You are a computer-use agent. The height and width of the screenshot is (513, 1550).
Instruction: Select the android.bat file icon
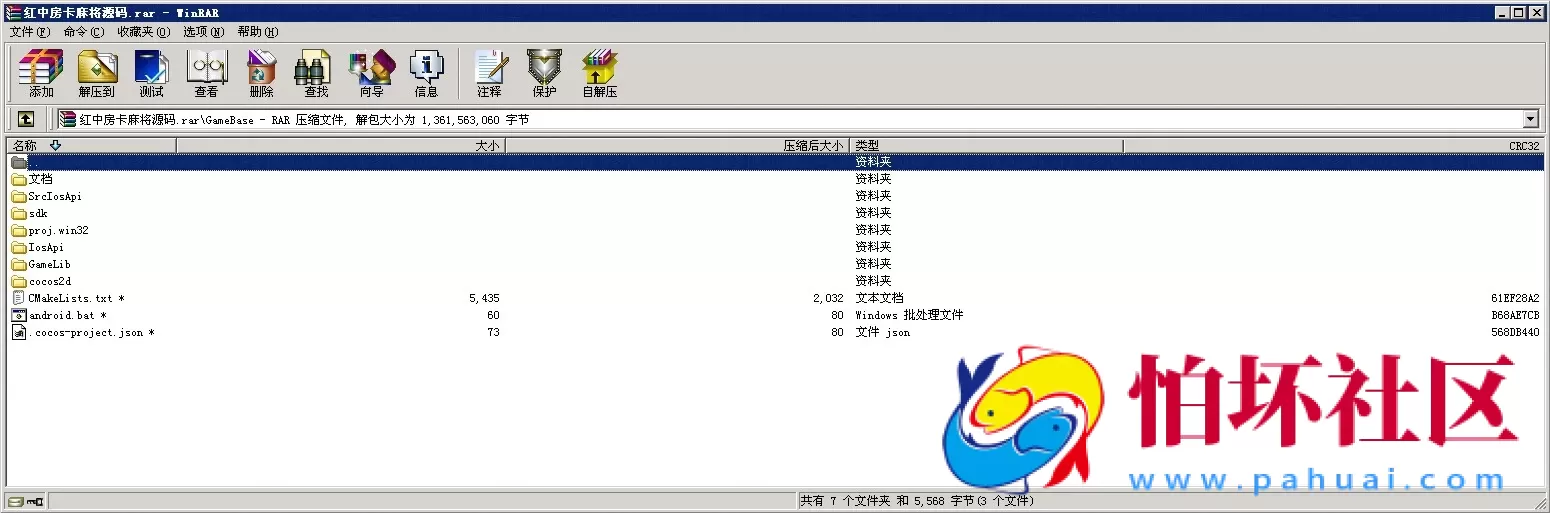coord(19,315)
